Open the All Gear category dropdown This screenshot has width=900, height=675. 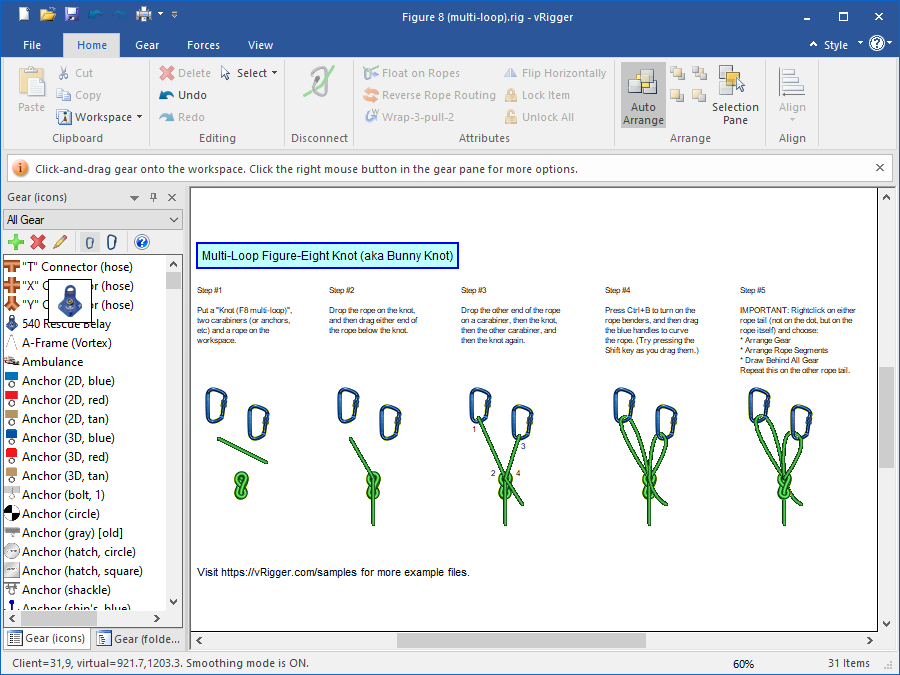(92, 220)
